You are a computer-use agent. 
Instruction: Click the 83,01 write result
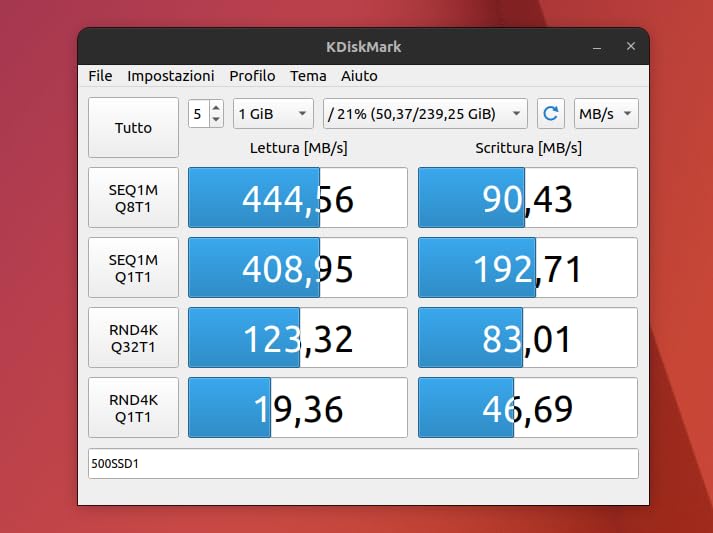(x=528, y=338)
